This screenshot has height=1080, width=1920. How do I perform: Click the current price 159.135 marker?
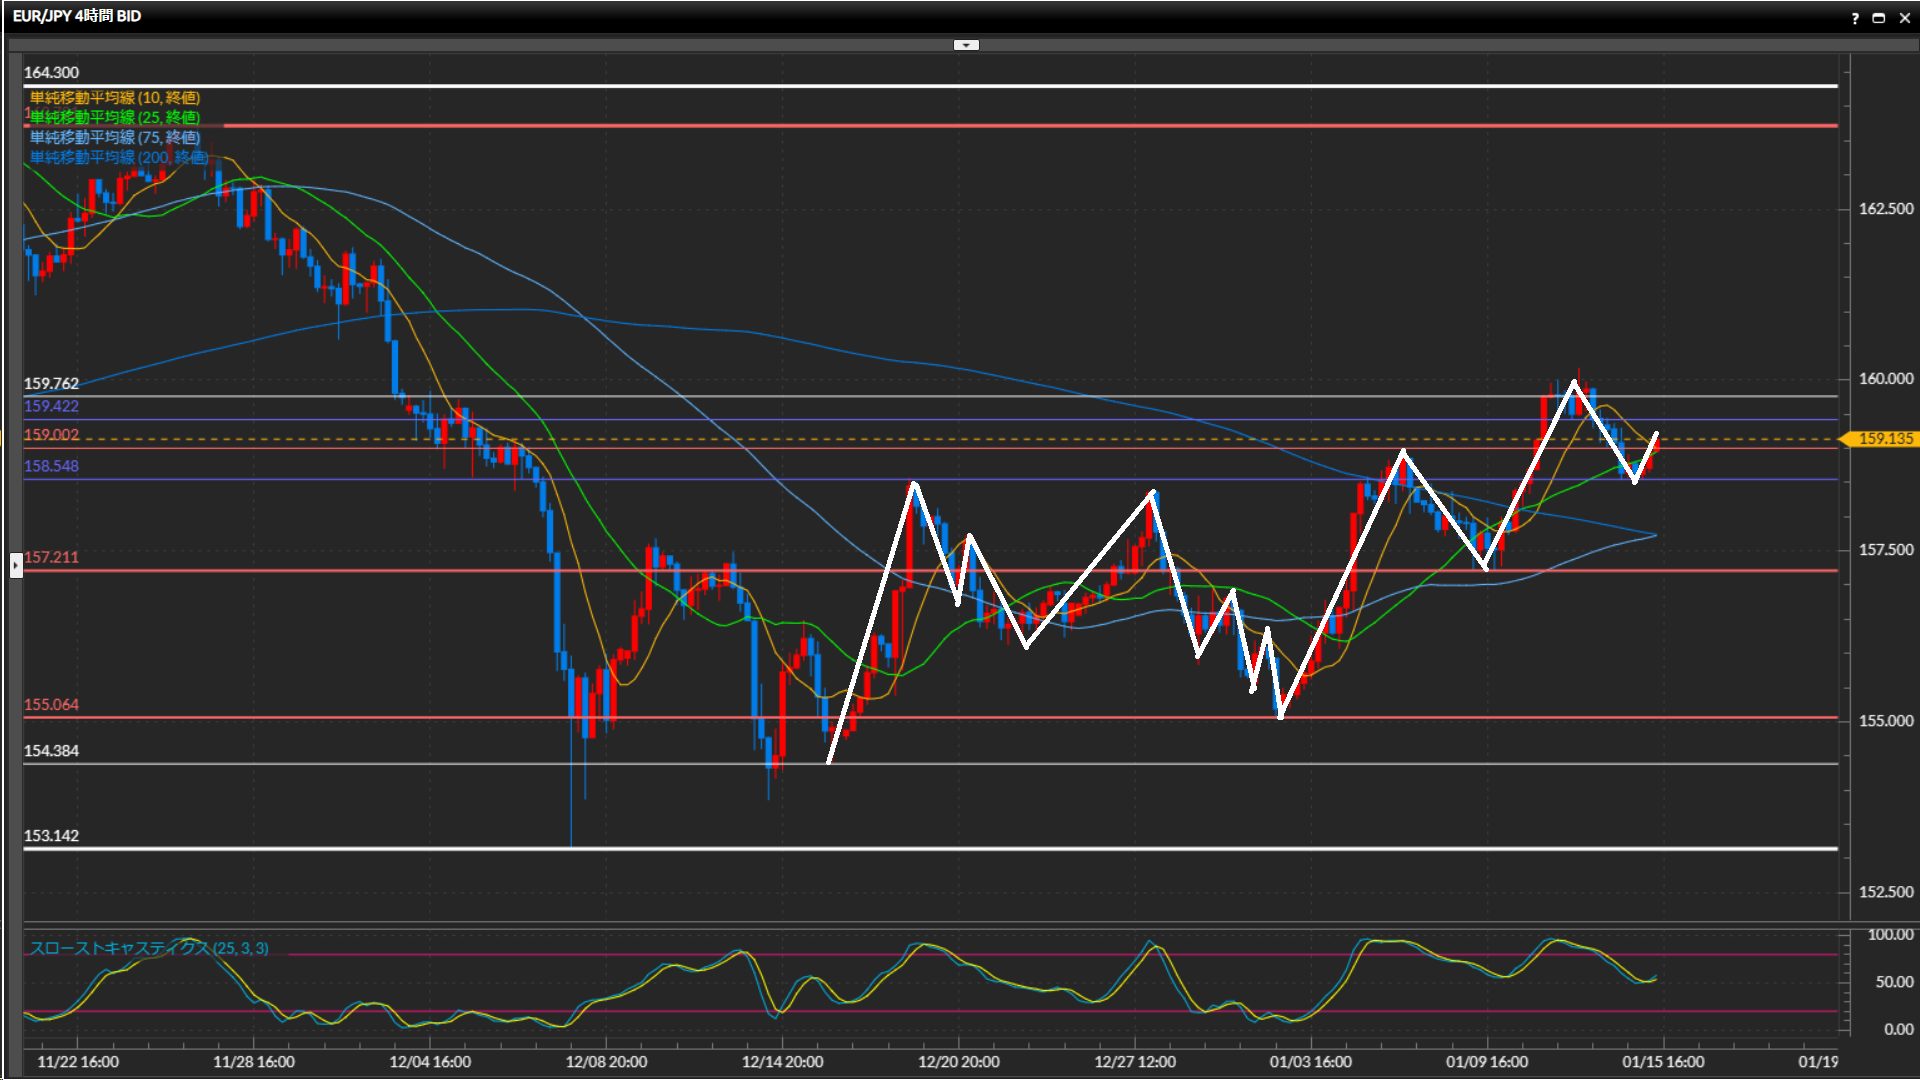pos(1884,439)
